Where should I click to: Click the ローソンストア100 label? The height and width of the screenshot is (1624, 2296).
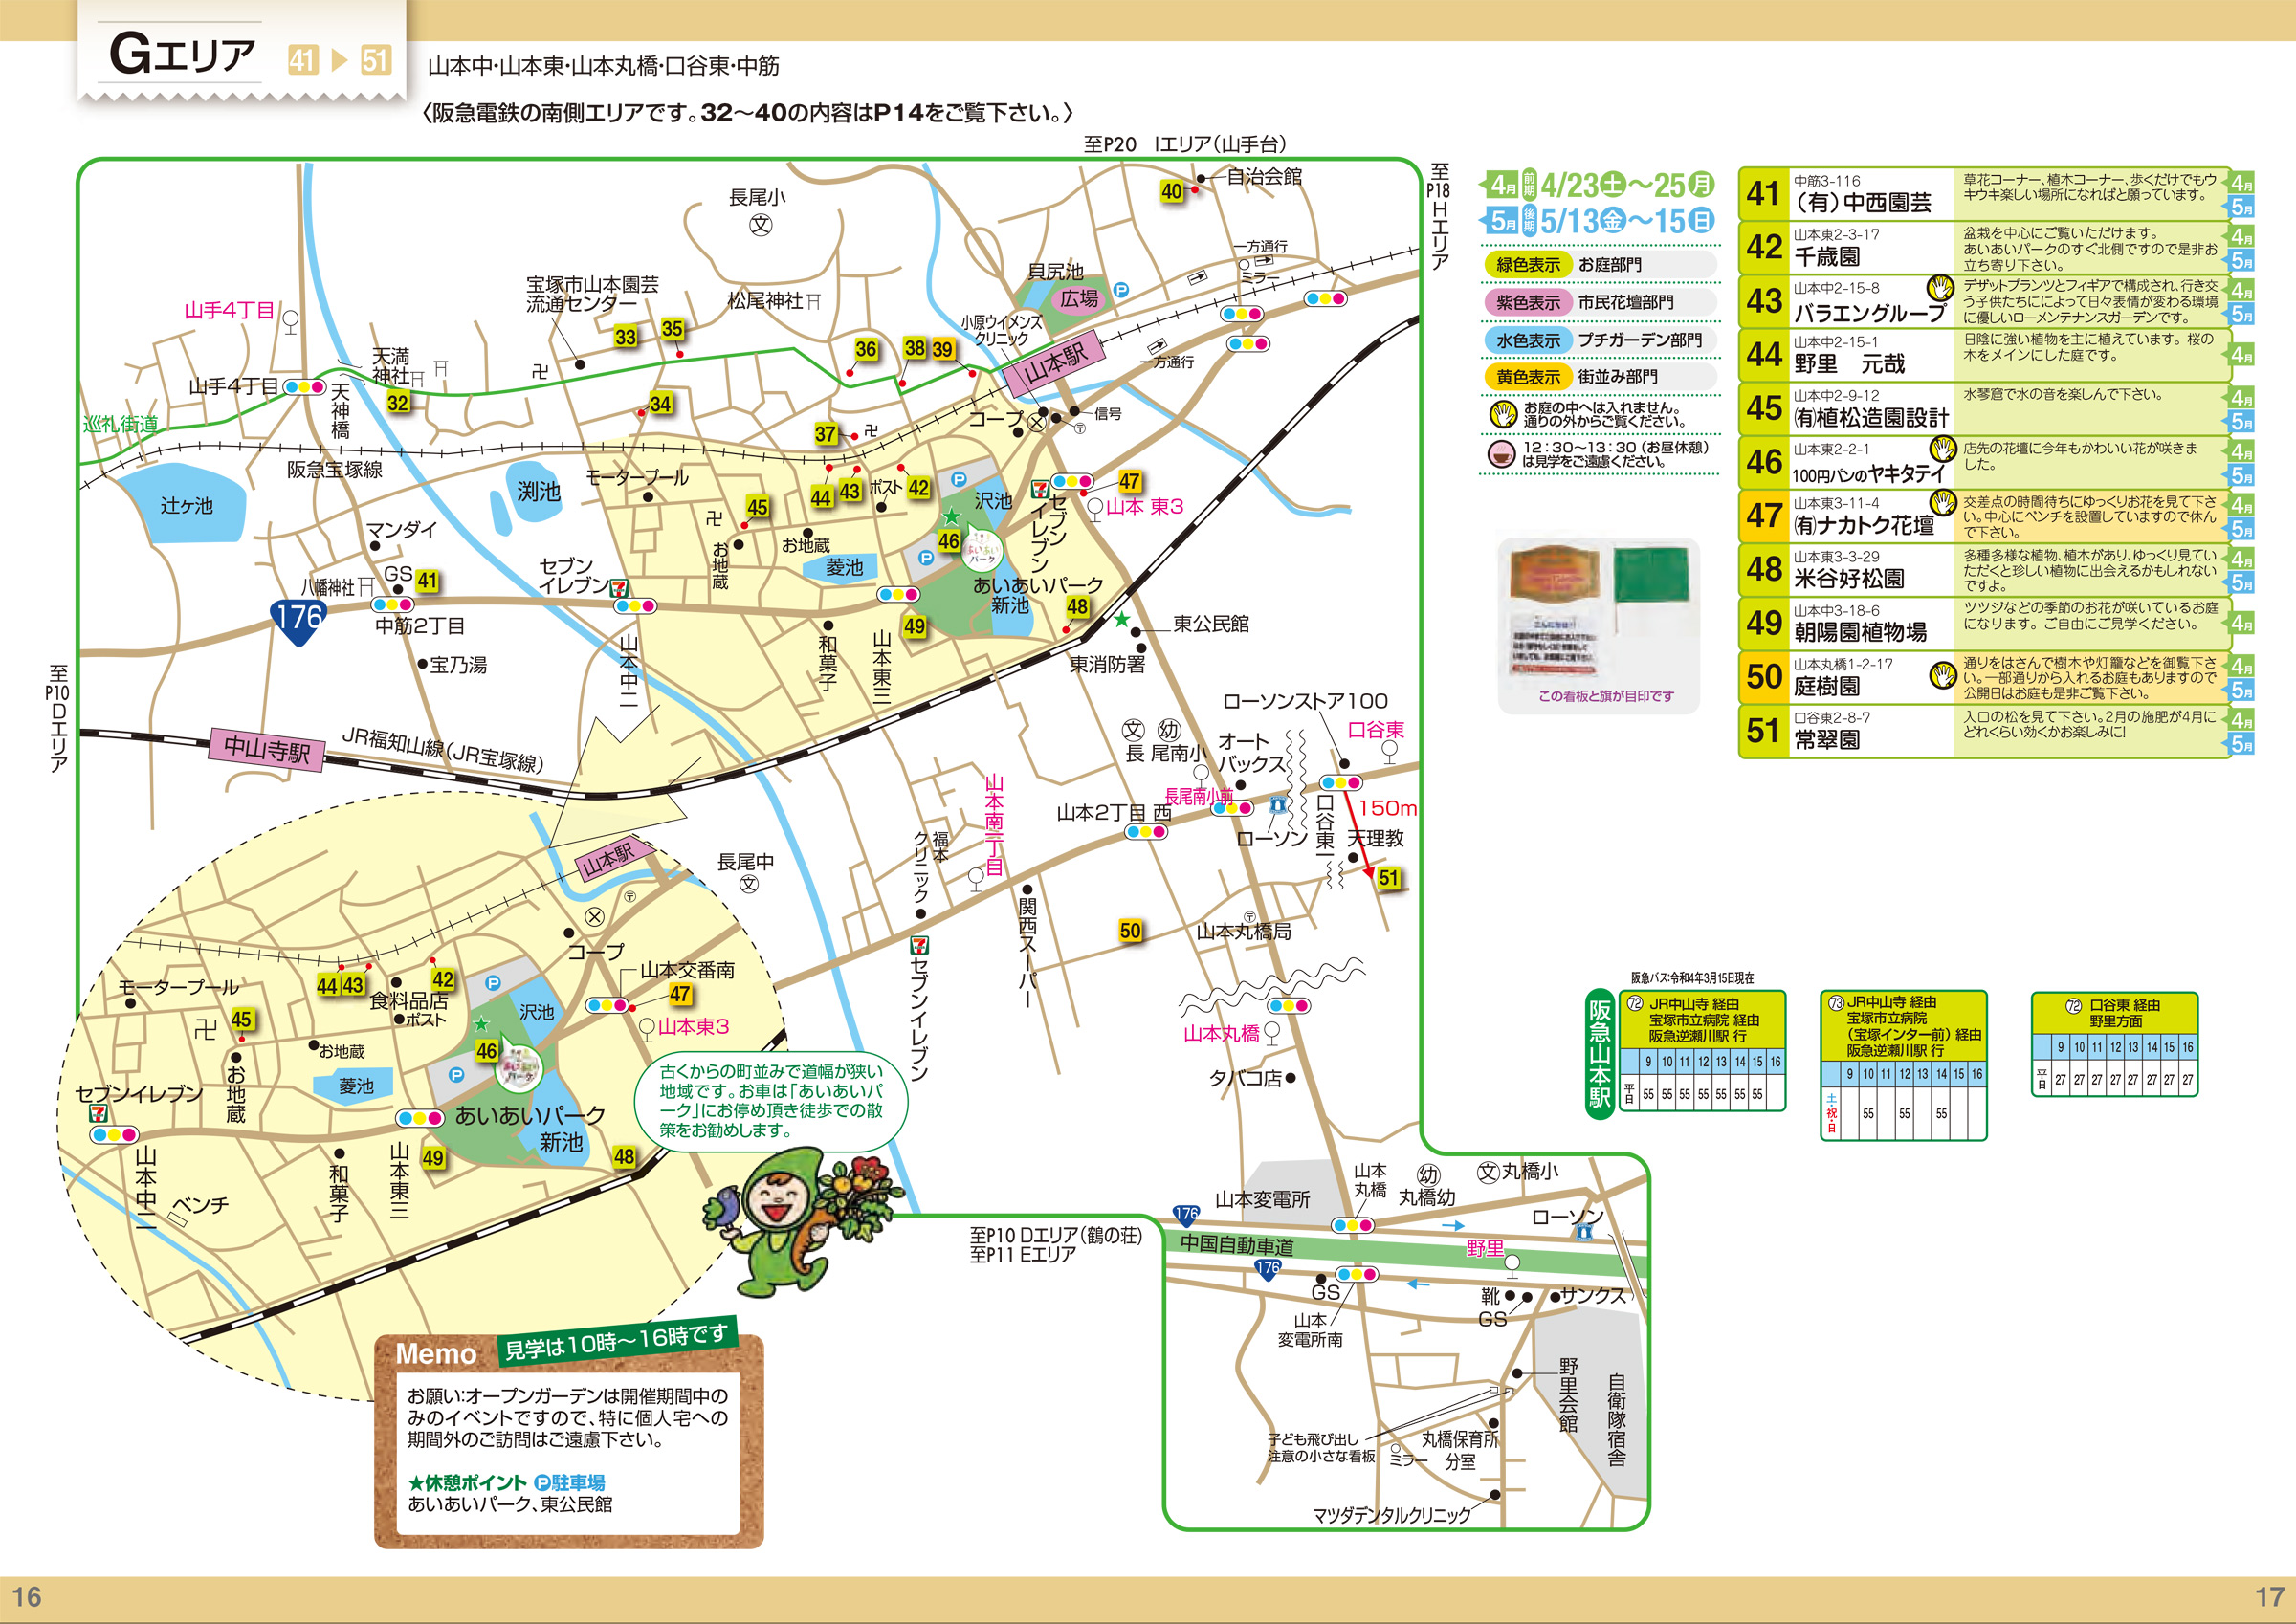coord(1305,701)
